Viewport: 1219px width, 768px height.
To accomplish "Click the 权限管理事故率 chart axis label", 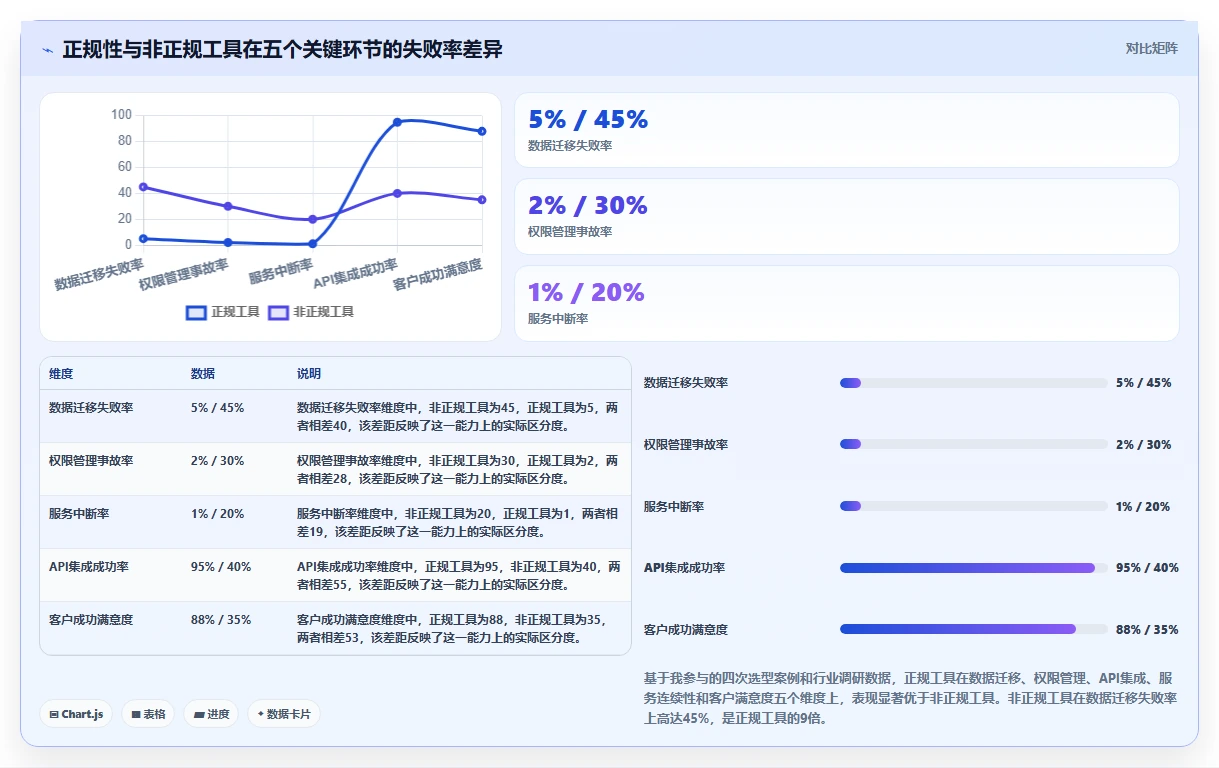I will 183,275.
